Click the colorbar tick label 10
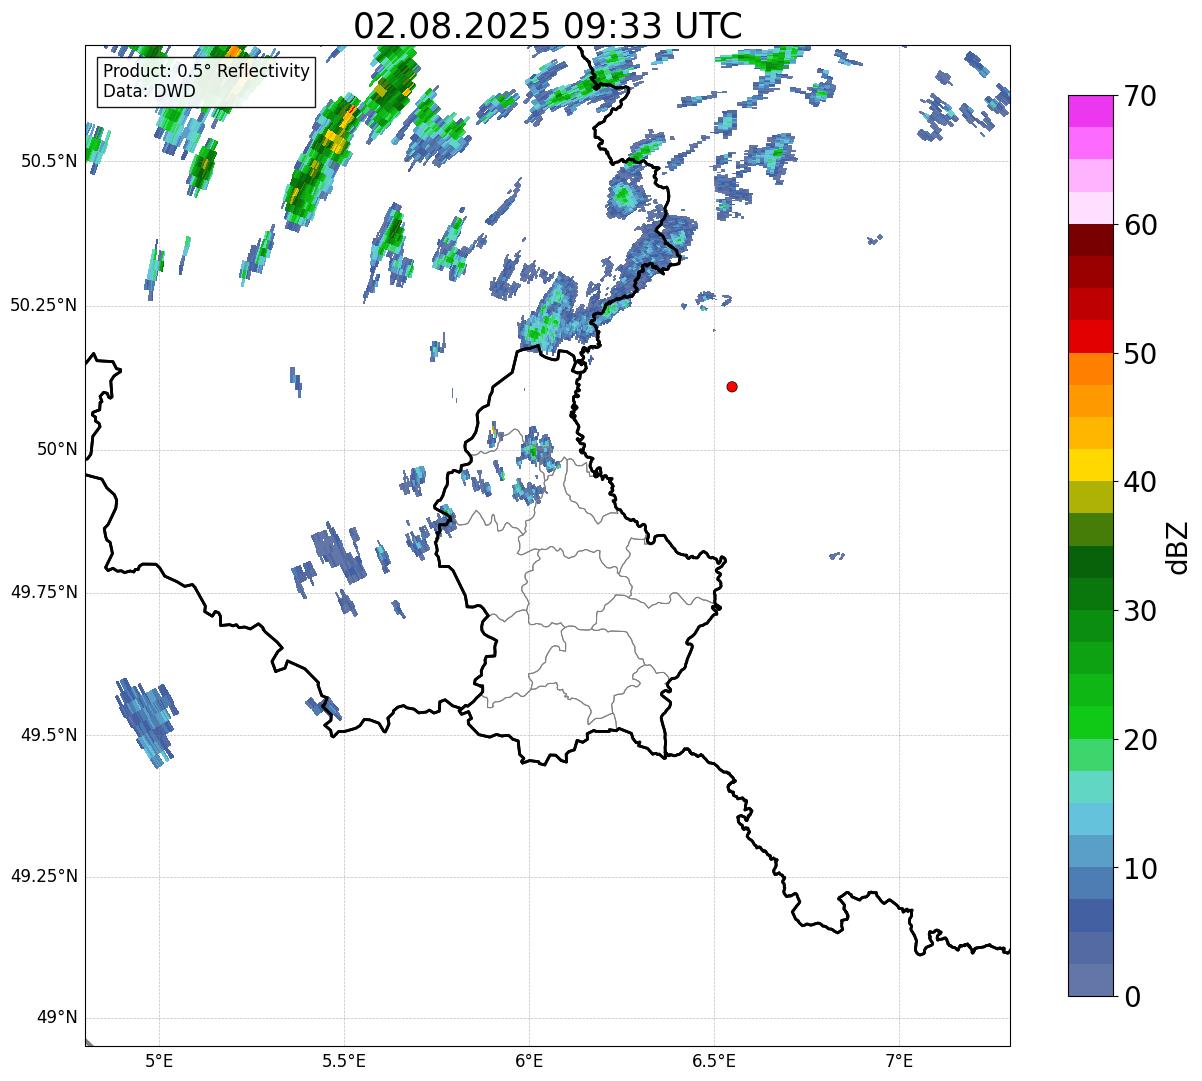The width and height of the screenshot is (1202, 1081). 1139,868
